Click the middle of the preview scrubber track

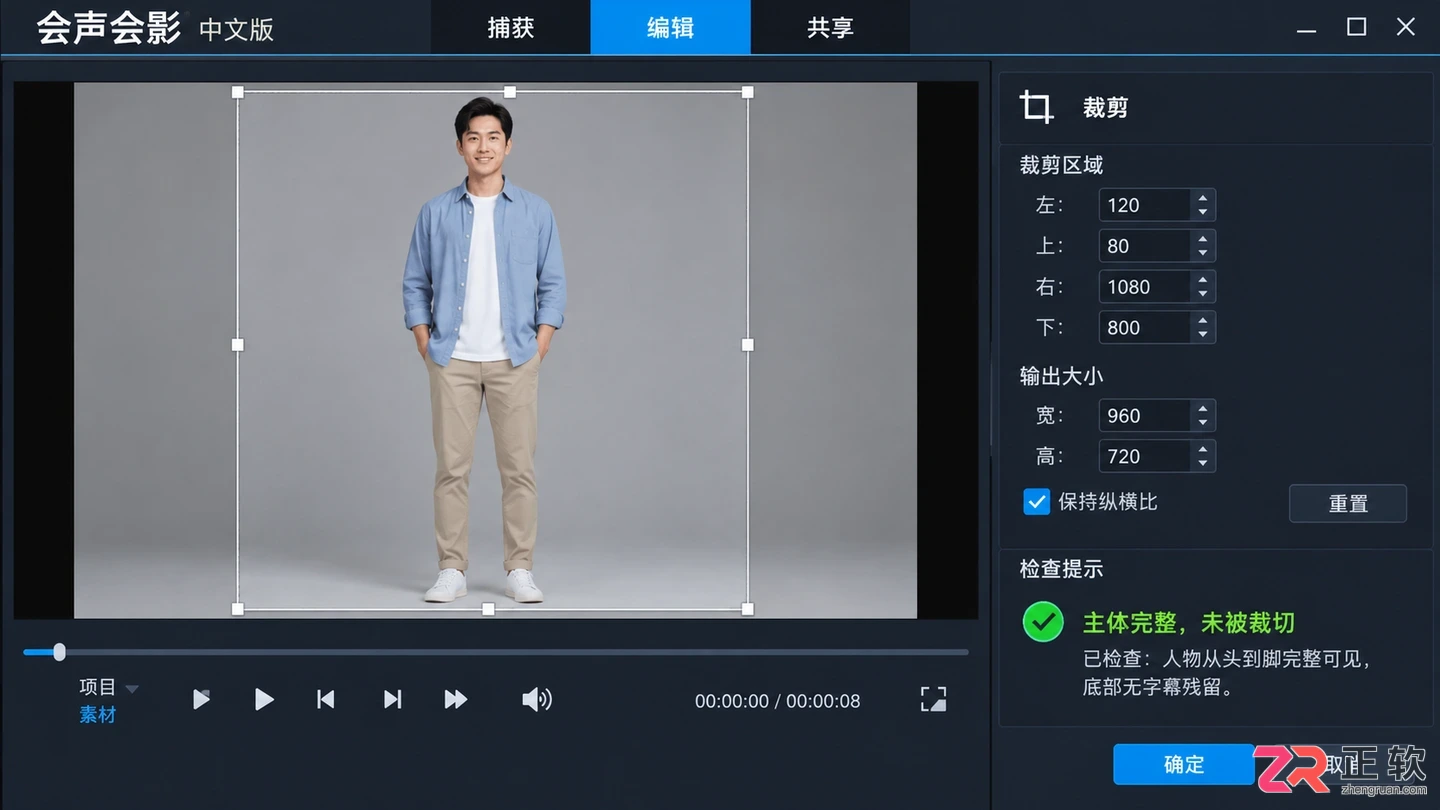click(496, 652)
